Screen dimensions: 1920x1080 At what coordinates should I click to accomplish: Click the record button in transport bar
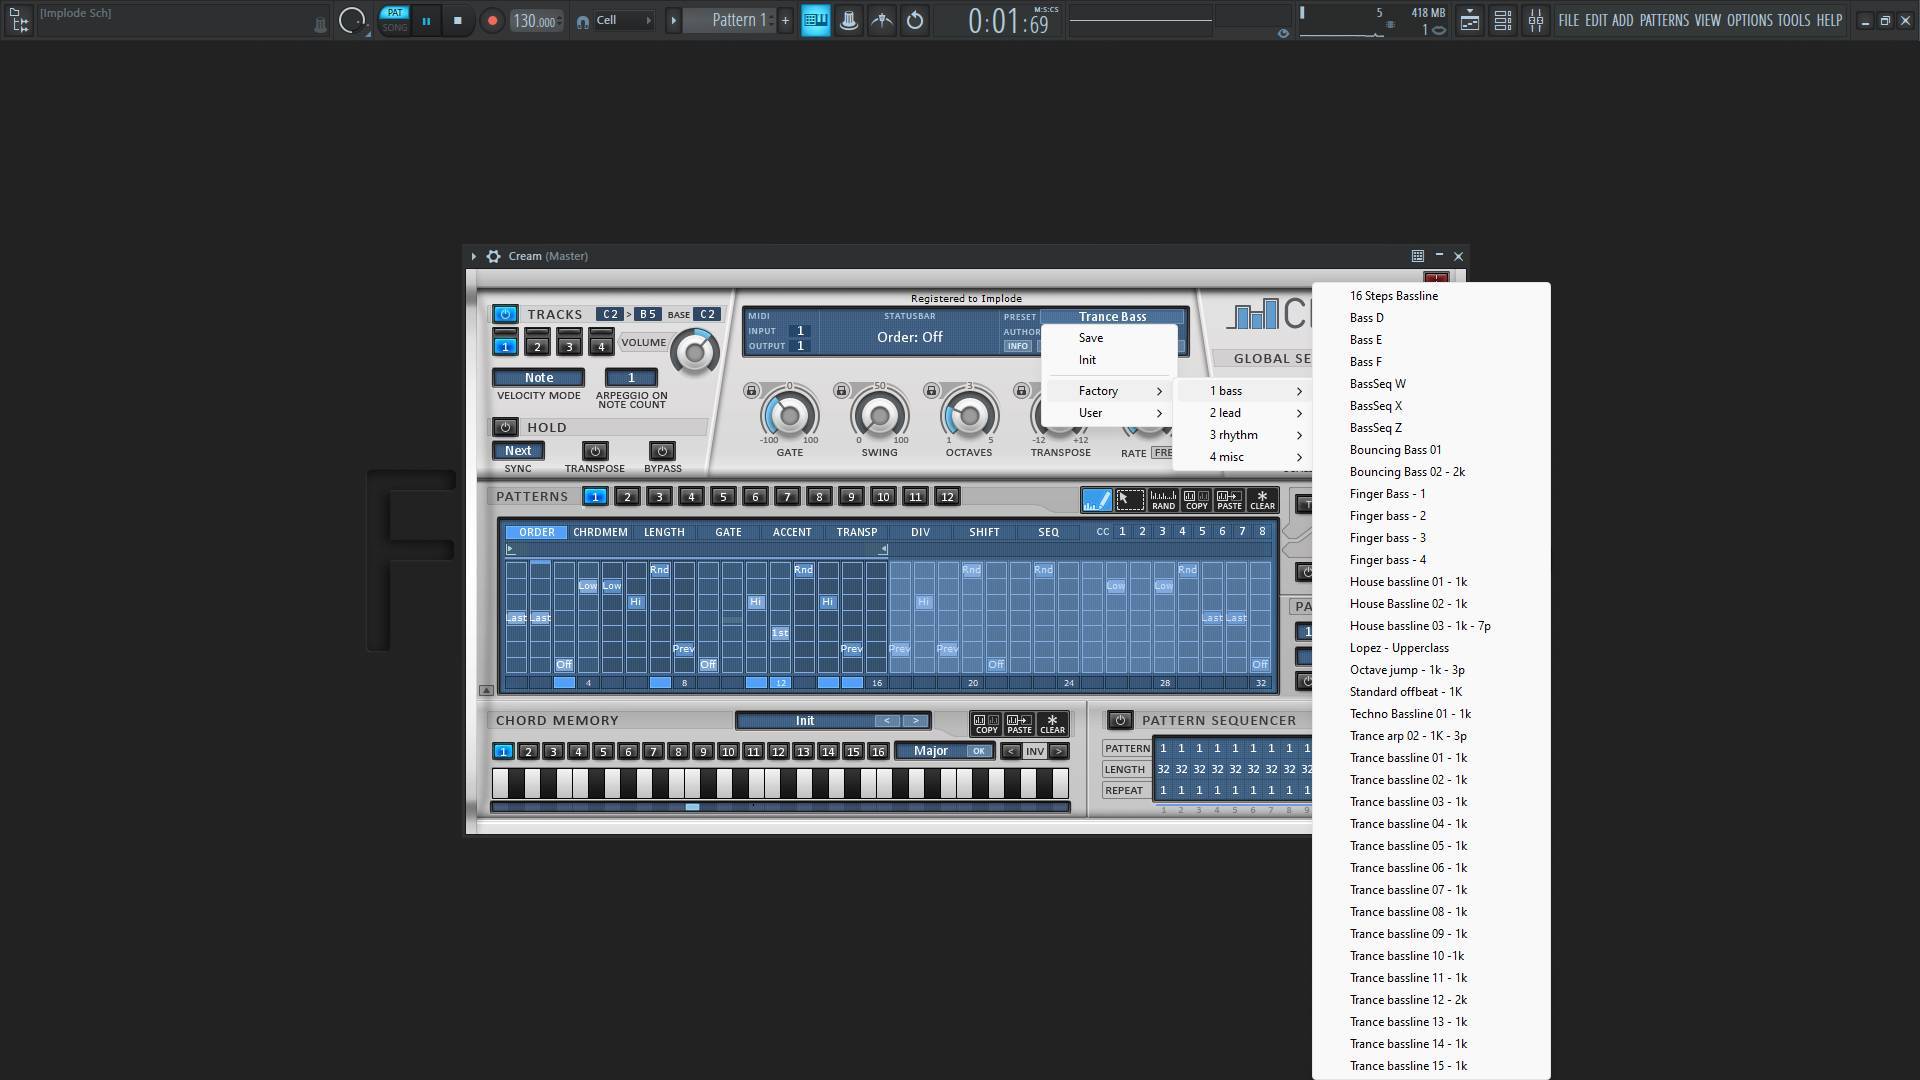(x=491, y=20)
